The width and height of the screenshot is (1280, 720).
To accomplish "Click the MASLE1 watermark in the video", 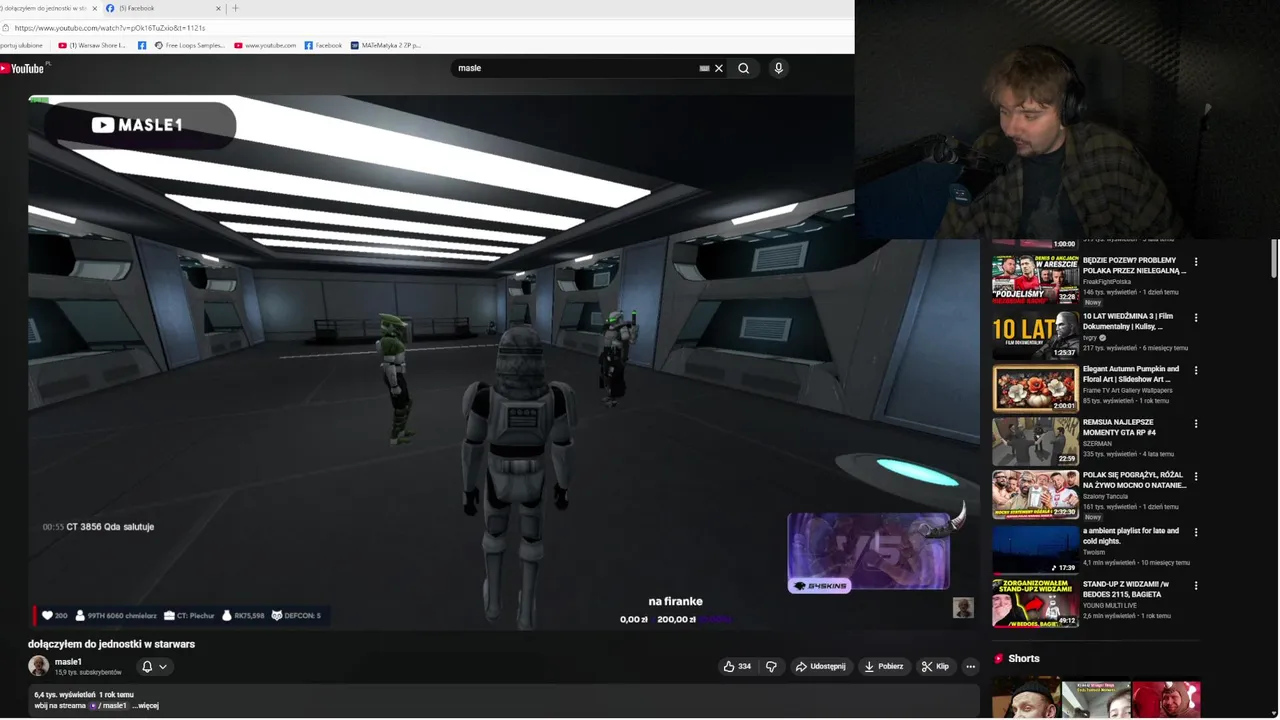I will click(x=137, y=125).
